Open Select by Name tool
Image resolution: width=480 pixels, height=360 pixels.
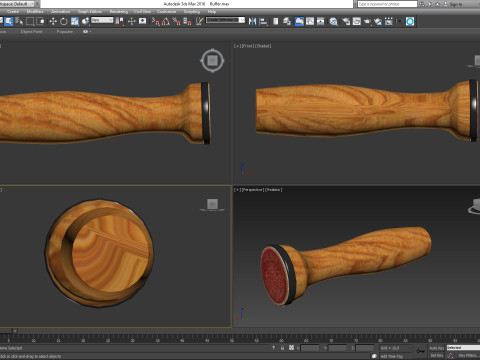19,21
